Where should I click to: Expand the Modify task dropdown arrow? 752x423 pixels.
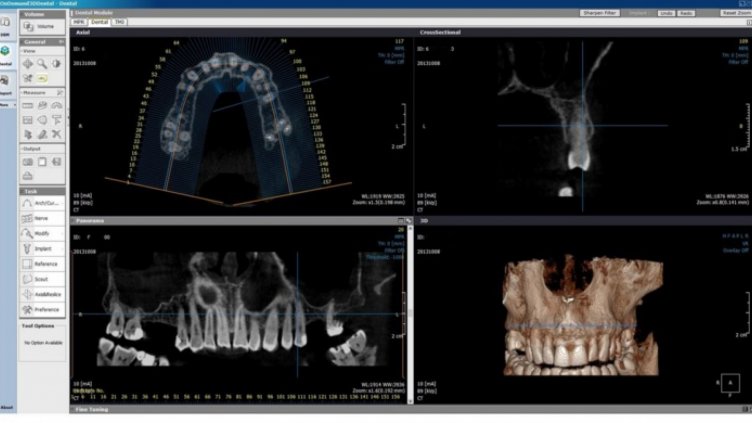click(62, 234)
